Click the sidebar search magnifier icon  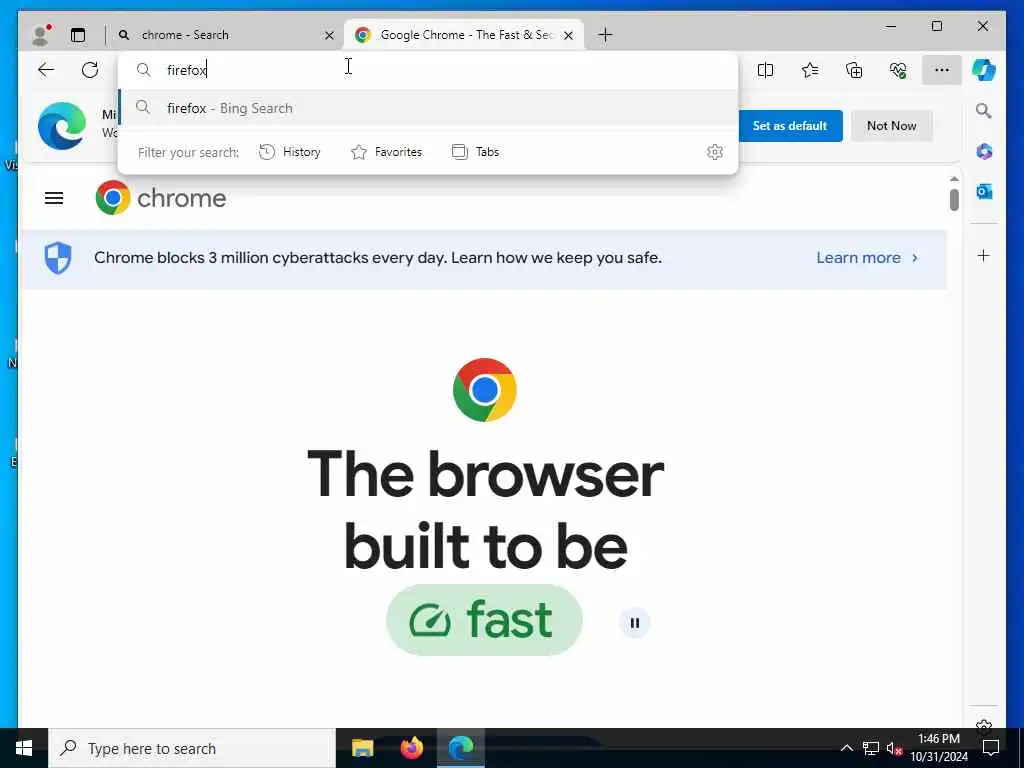[x=984, y=111]
